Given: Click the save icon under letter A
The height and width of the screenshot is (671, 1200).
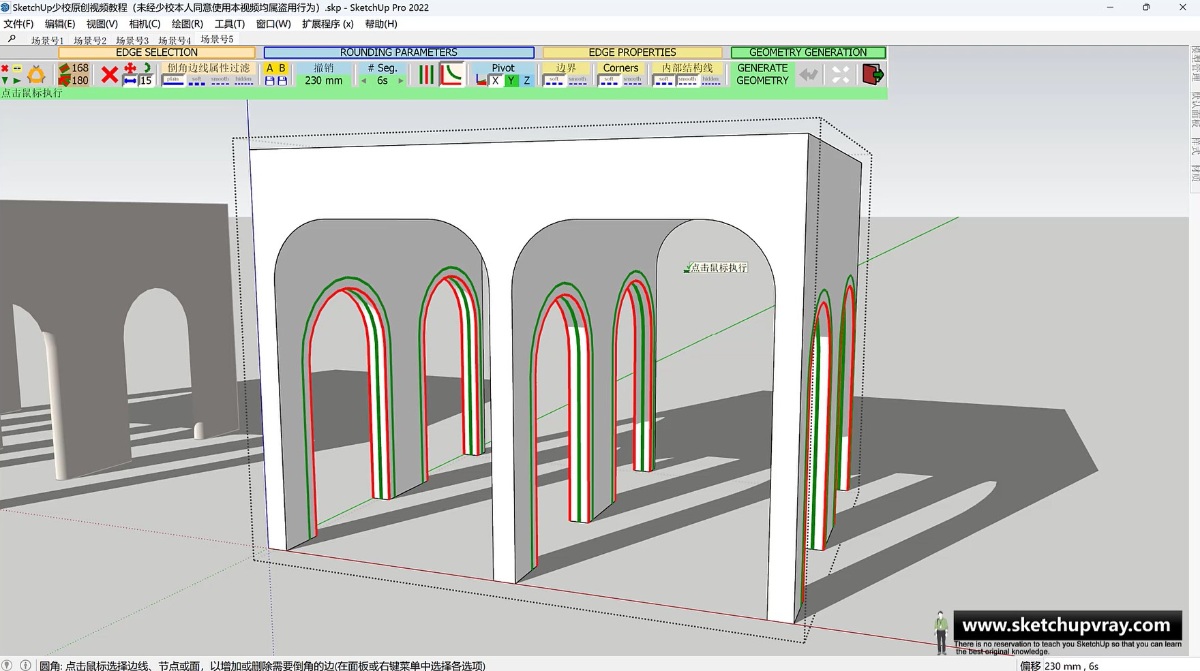Looking at the screenshot, I should tap(270, 81).
